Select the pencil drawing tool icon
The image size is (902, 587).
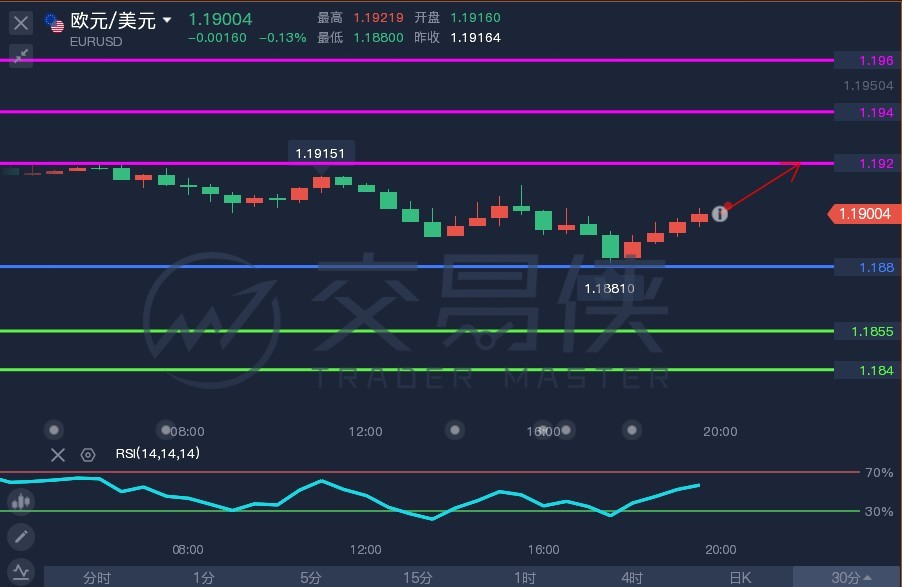pos(21,537)
